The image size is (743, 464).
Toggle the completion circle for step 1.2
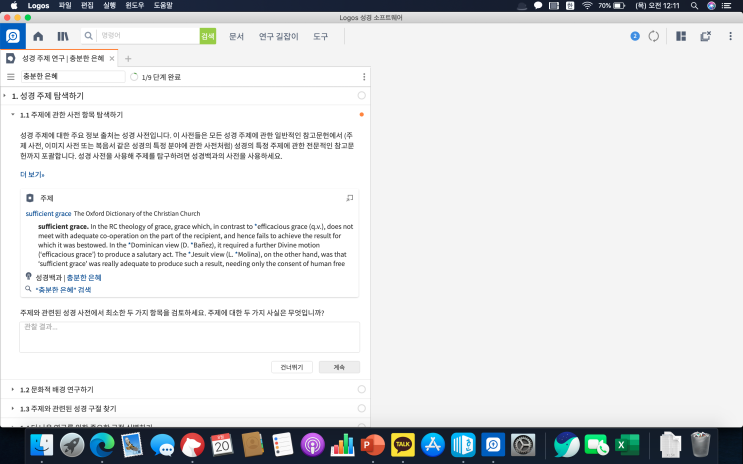click(362, 389)
